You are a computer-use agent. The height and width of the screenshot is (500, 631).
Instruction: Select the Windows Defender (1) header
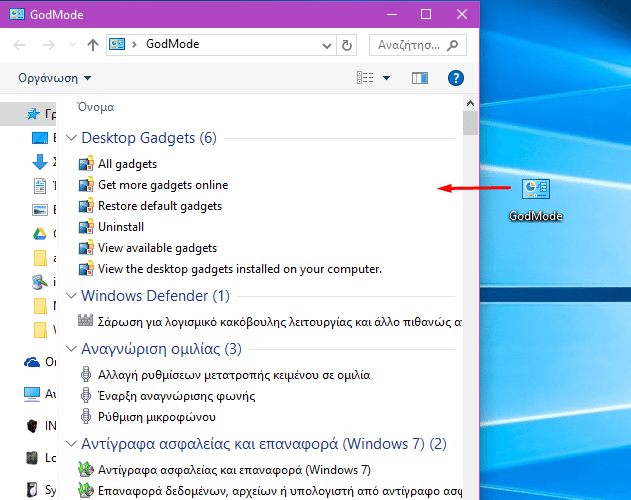155,296
